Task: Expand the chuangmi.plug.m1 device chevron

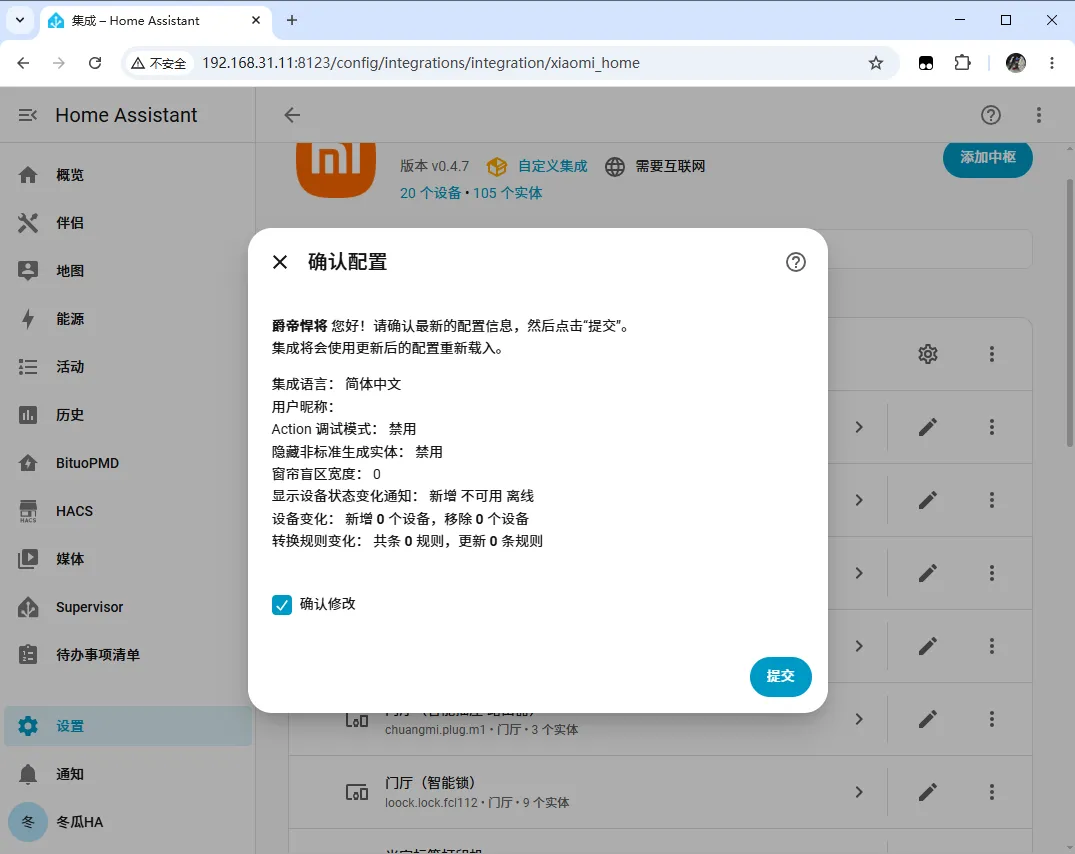Action: [x=859, y=719]
